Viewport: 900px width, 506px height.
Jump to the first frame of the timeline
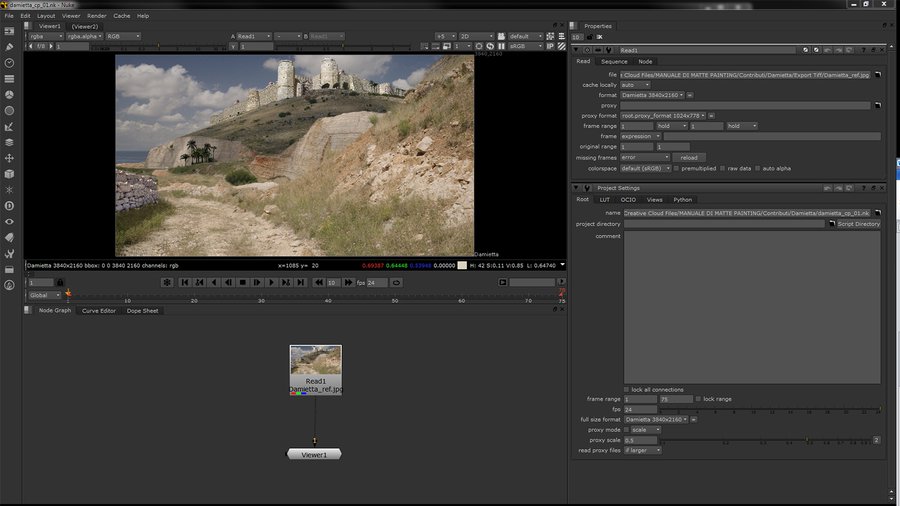[184, 283]
